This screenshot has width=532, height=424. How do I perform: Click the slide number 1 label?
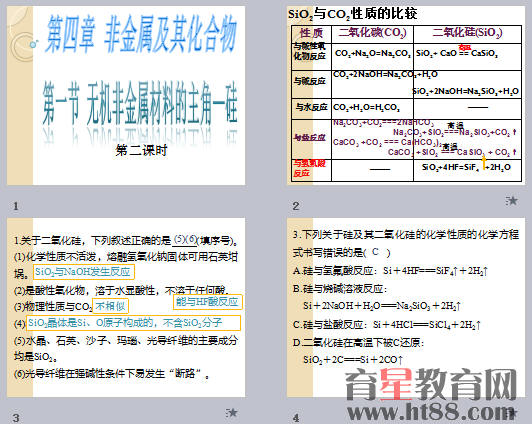click(16, 206)
